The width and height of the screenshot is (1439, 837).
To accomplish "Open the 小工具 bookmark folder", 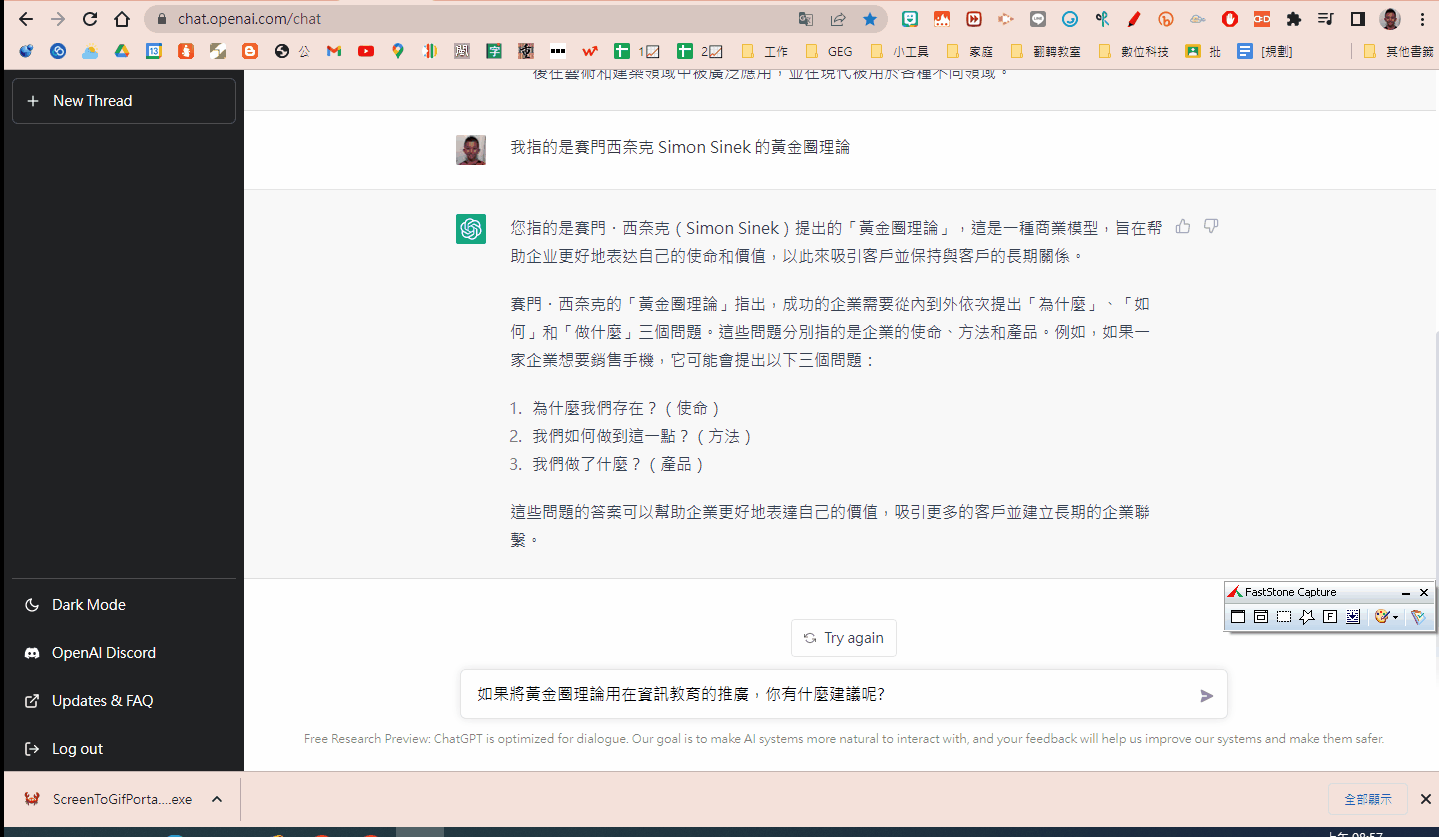I will point(900,51).
